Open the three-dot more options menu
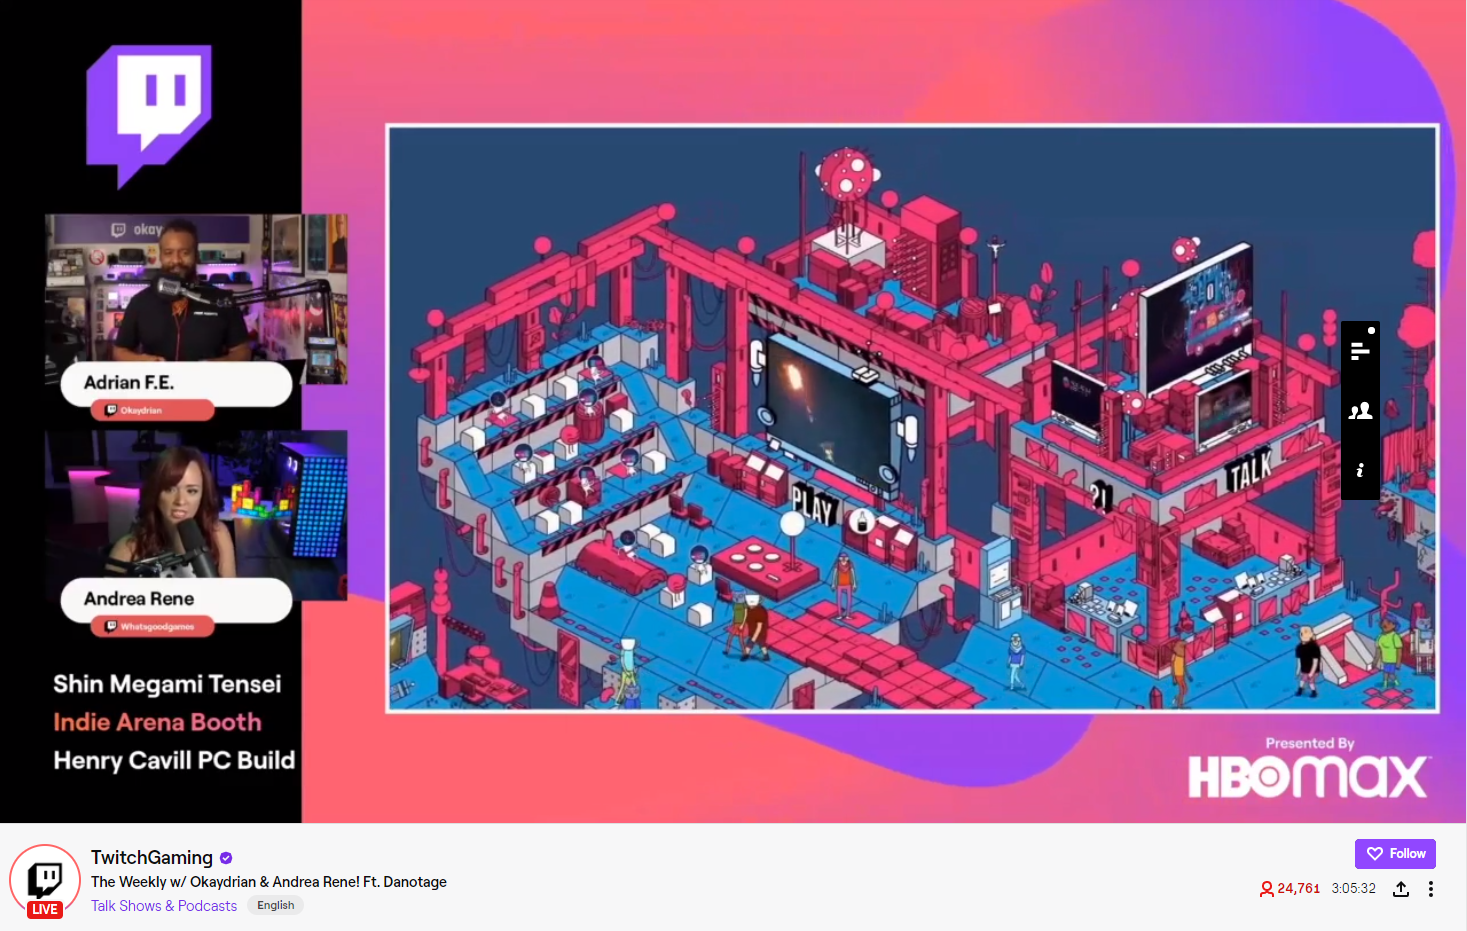Screen dimensions: 1467x931 click(1431, 889)
